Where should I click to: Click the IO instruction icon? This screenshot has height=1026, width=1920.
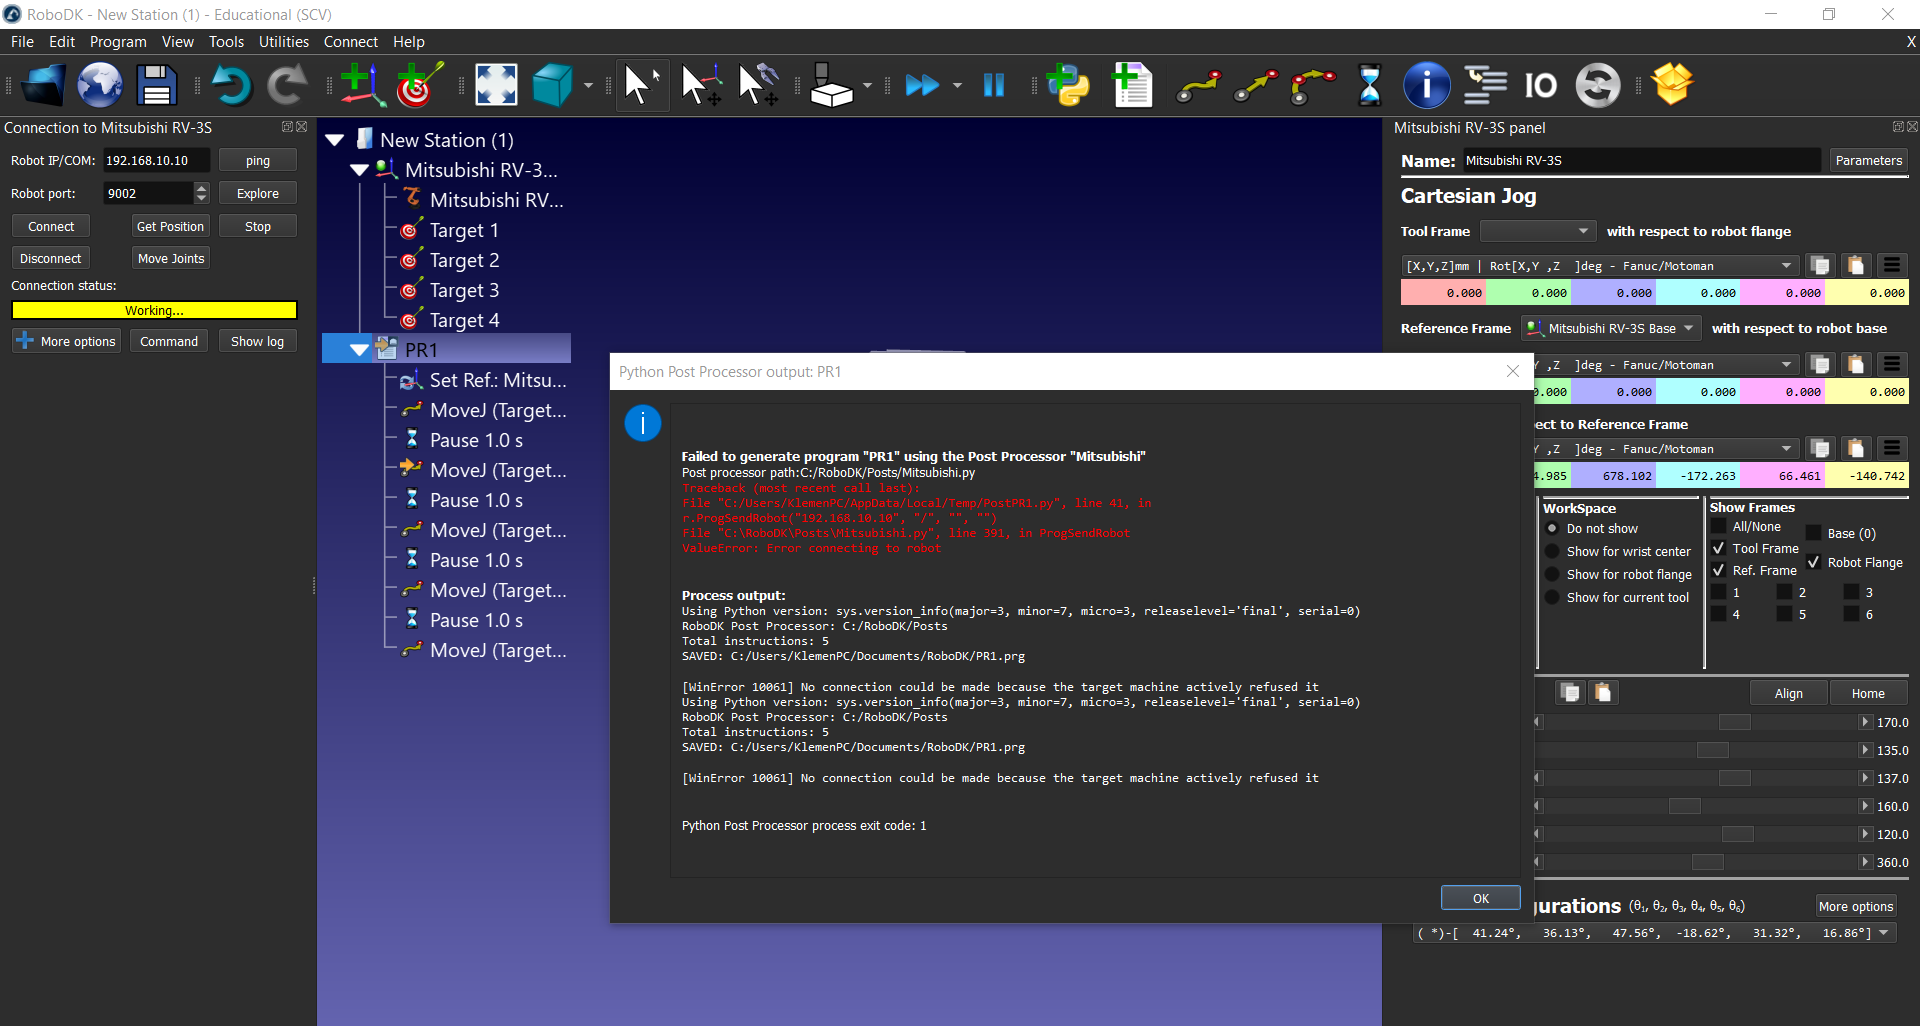(x=1540, y=86)
